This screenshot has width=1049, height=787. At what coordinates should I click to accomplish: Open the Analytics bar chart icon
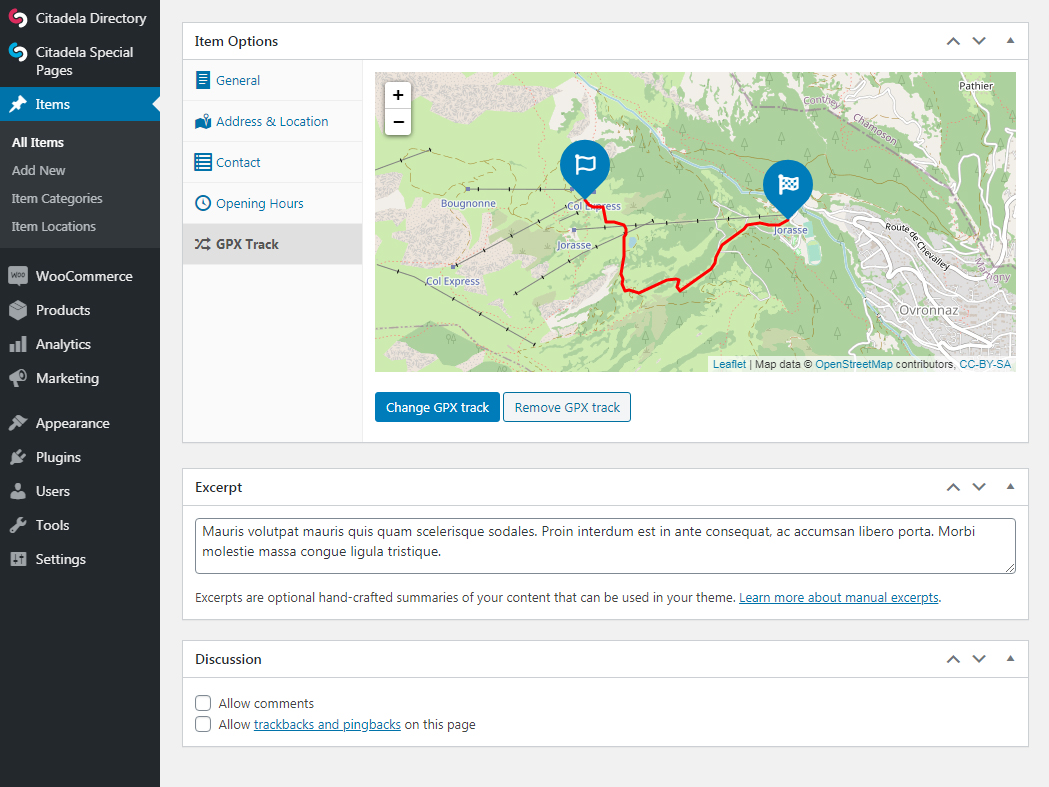tap(18, 344)
